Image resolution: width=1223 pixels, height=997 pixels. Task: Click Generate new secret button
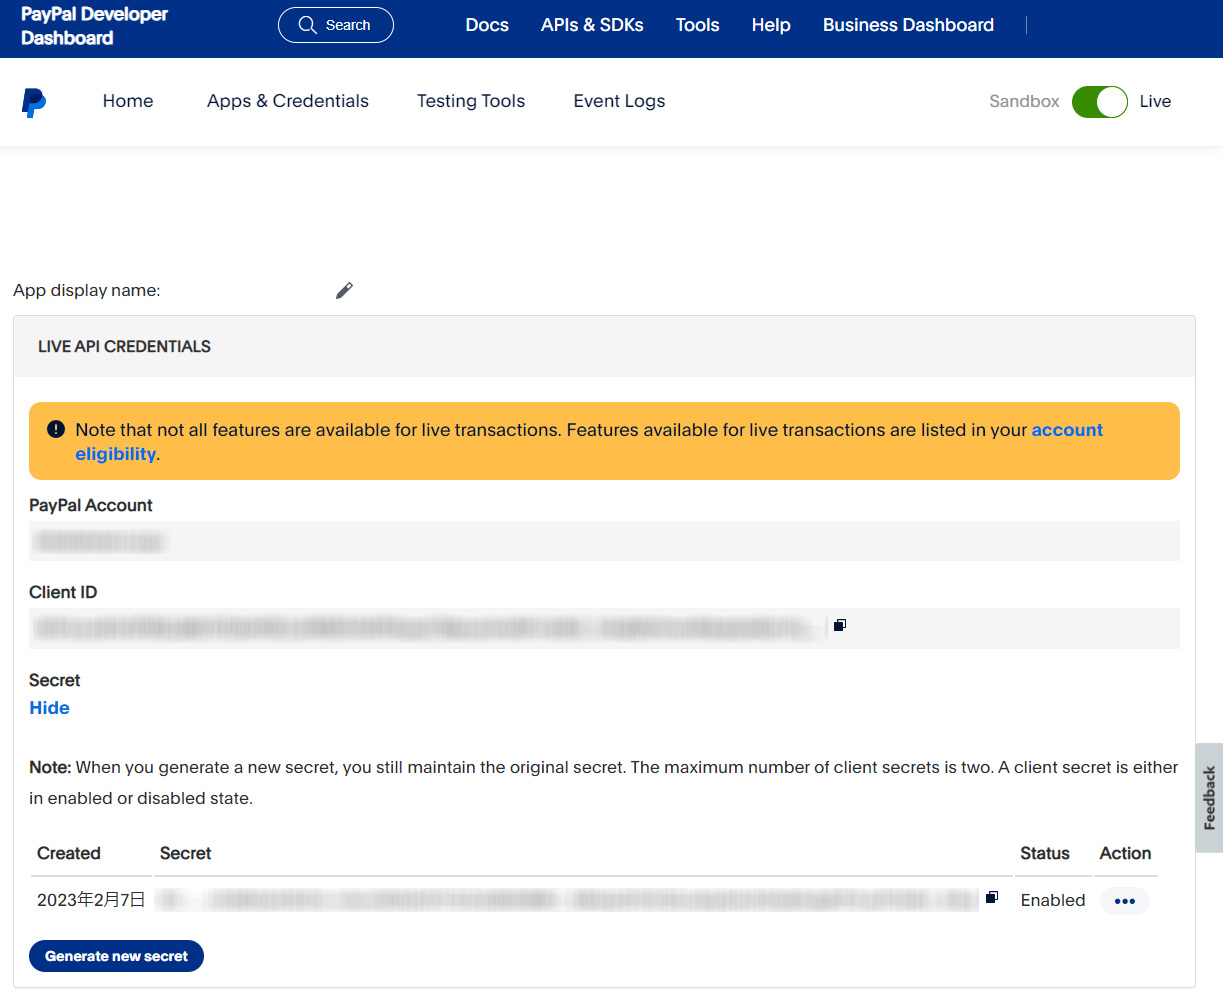pos(117,956)
